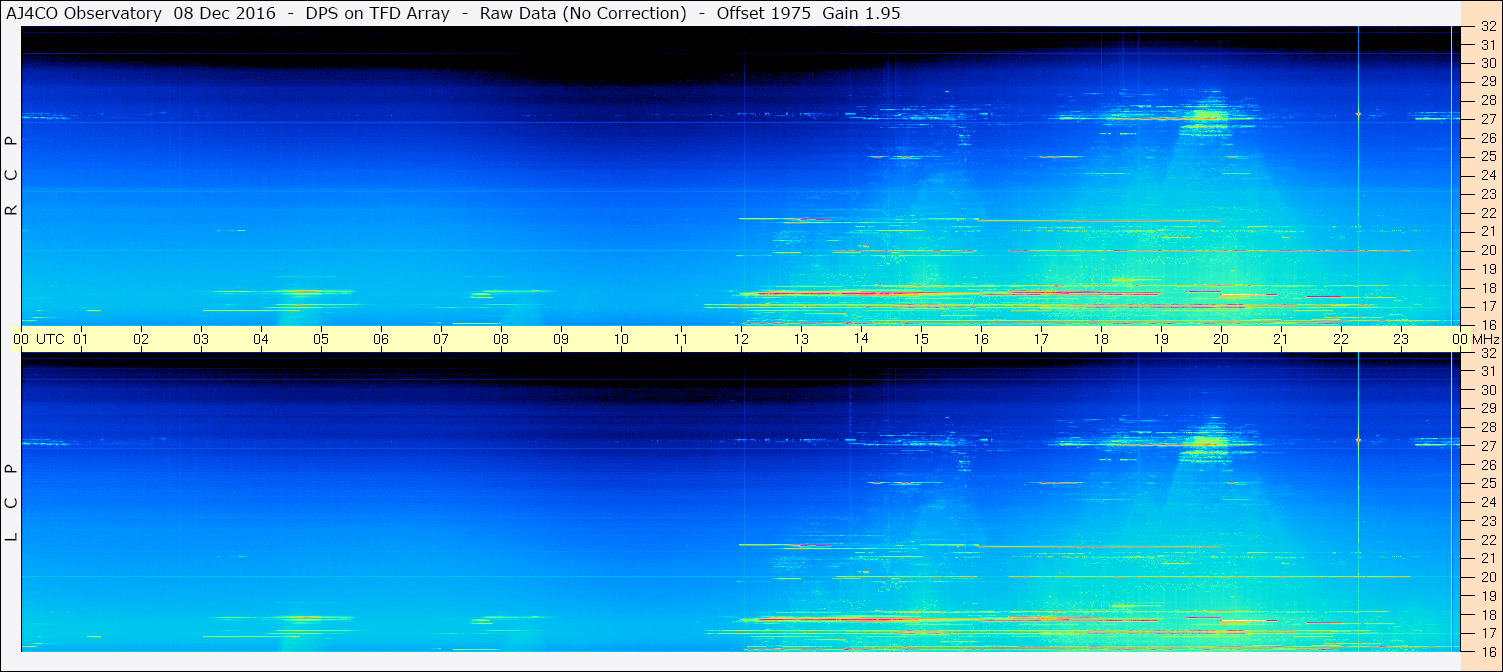The image size is (1503, 672).
Task: Select hour marker 02 on UTC axis
Action: [141, 339]
